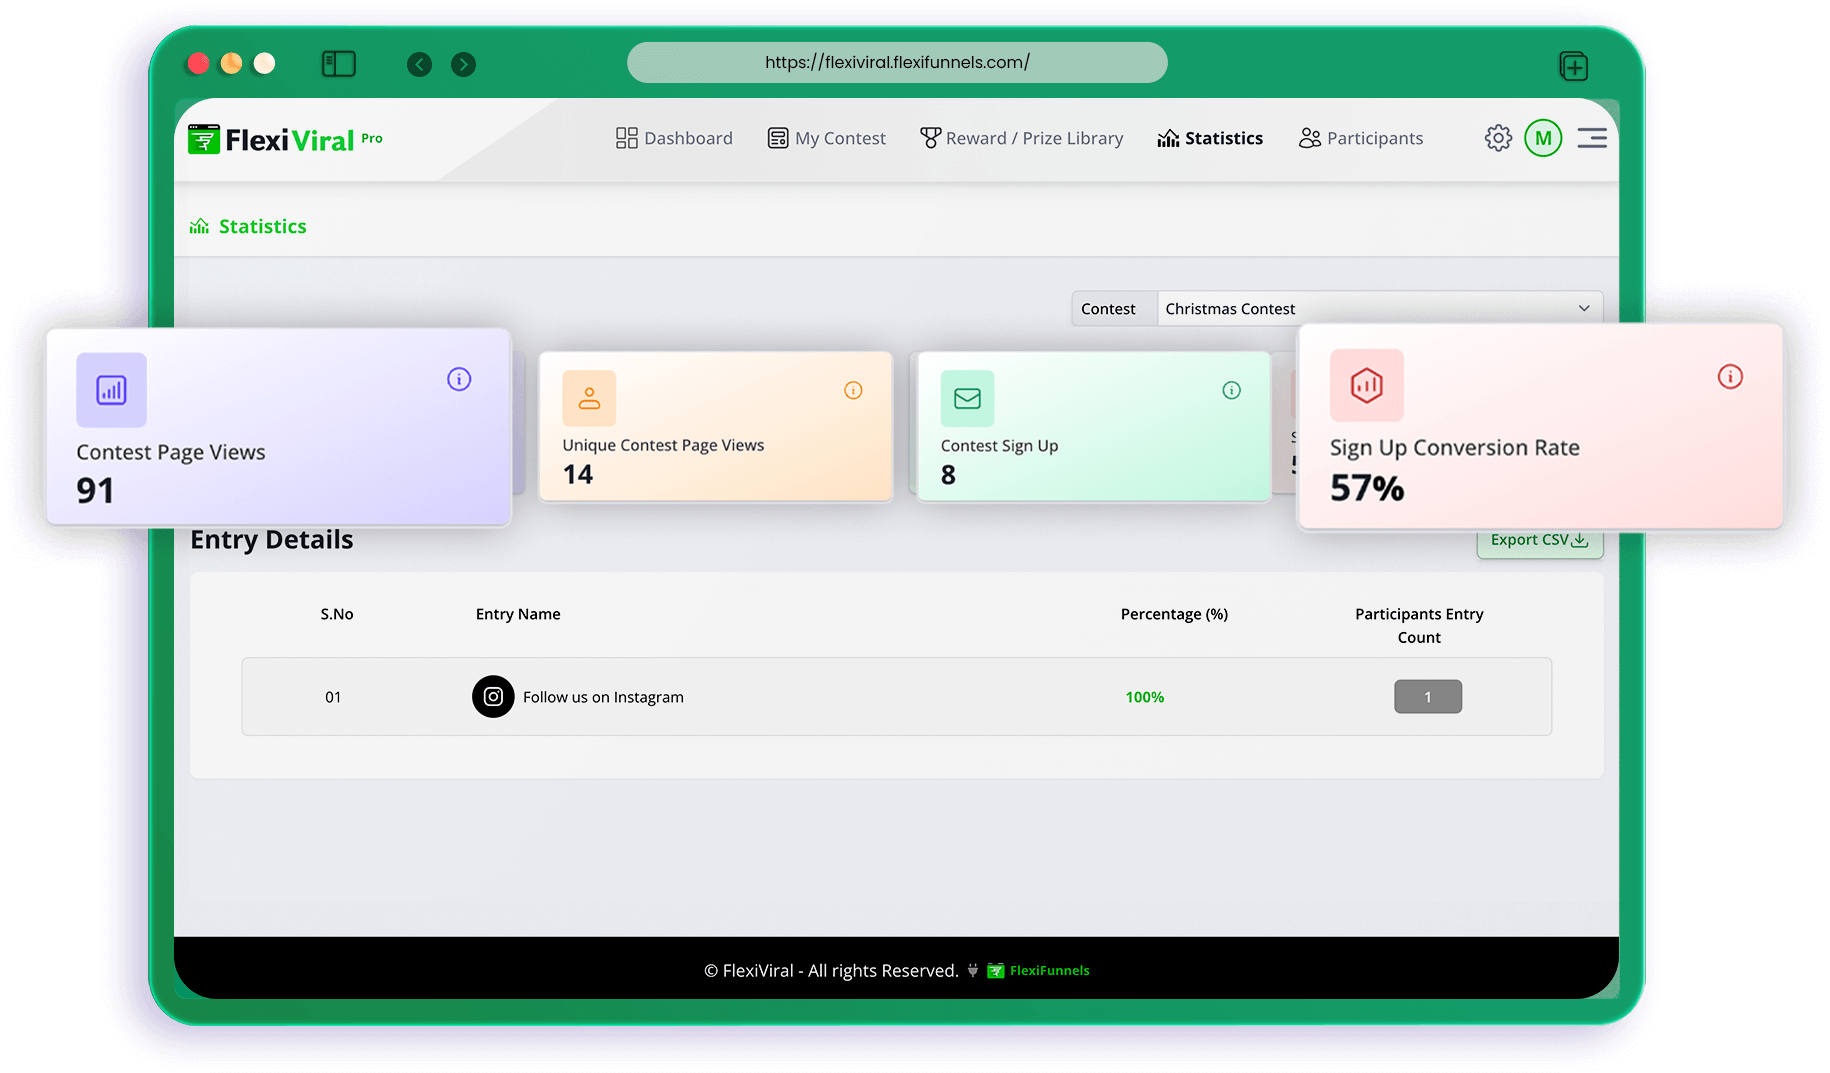Open Reward / Prize Library
The image size is (1830, 1073).
pos(1021,138)
